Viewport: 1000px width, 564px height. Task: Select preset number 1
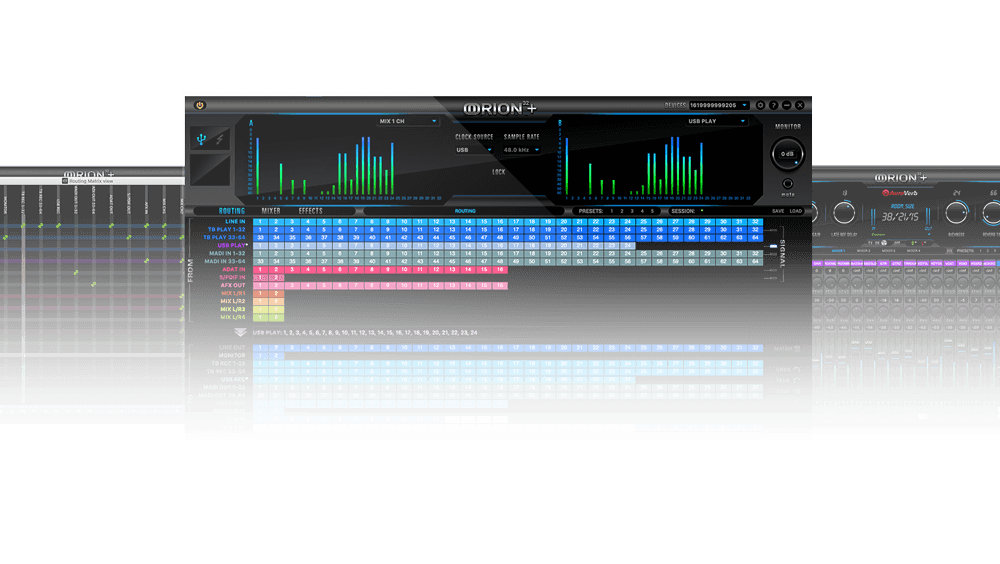pos(612,211)
